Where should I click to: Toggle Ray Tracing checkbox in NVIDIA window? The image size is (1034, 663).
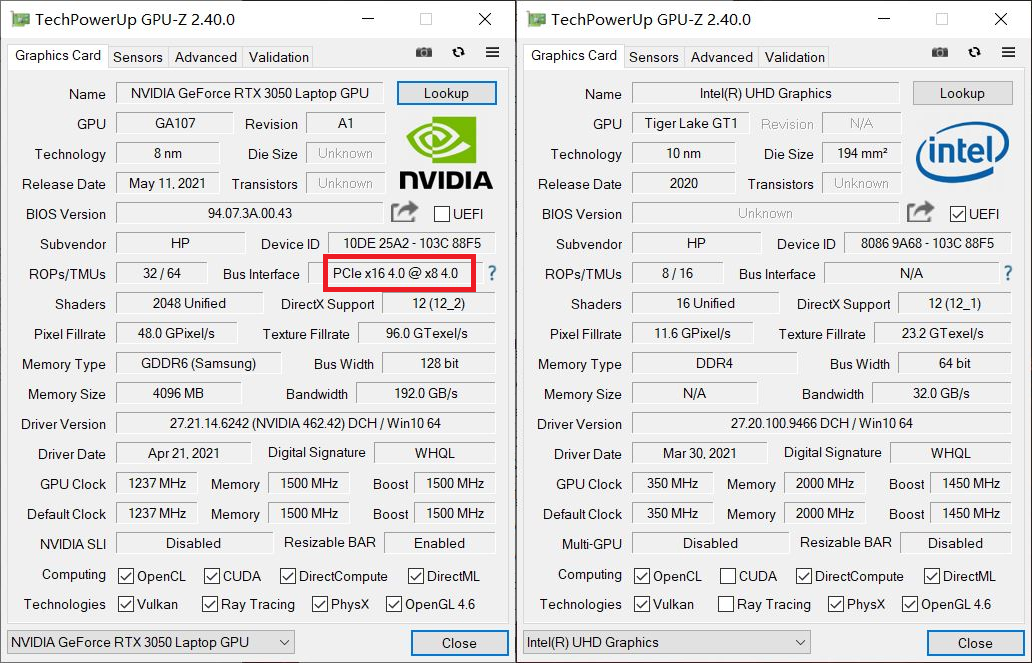[210, 604]
